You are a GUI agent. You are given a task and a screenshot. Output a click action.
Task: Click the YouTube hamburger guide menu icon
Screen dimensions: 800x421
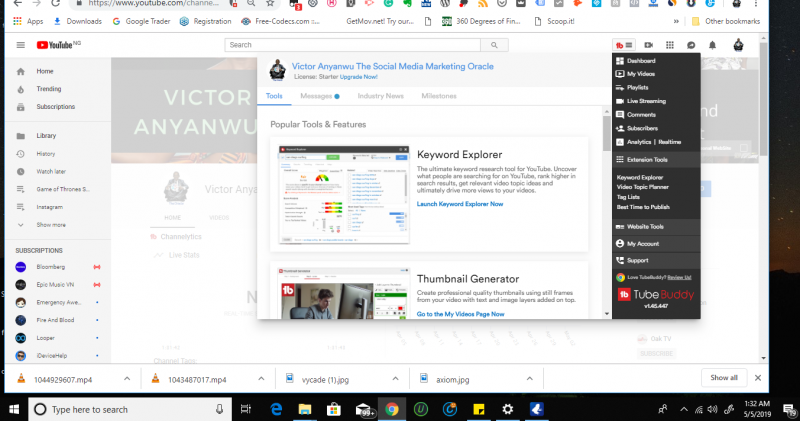pyautogui.click(x=21, y=45)
